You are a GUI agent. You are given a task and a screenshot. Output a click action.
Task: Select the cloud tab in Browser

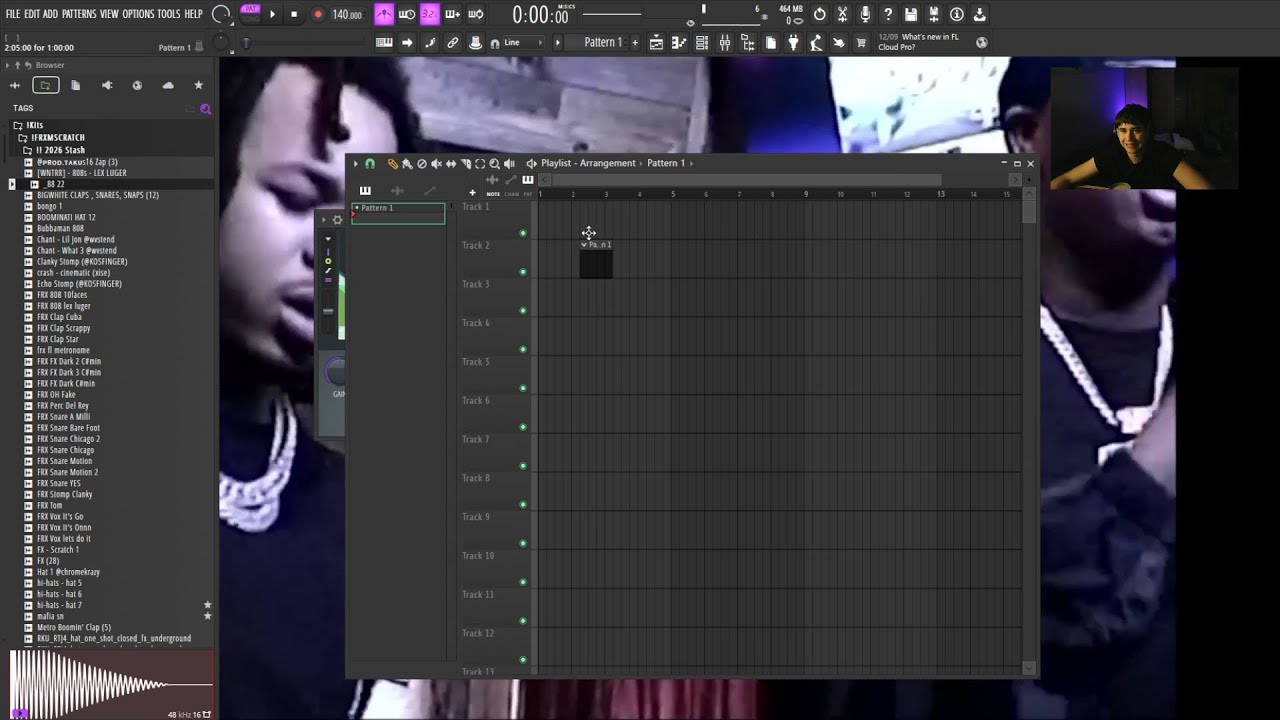(x=168, y=85)
